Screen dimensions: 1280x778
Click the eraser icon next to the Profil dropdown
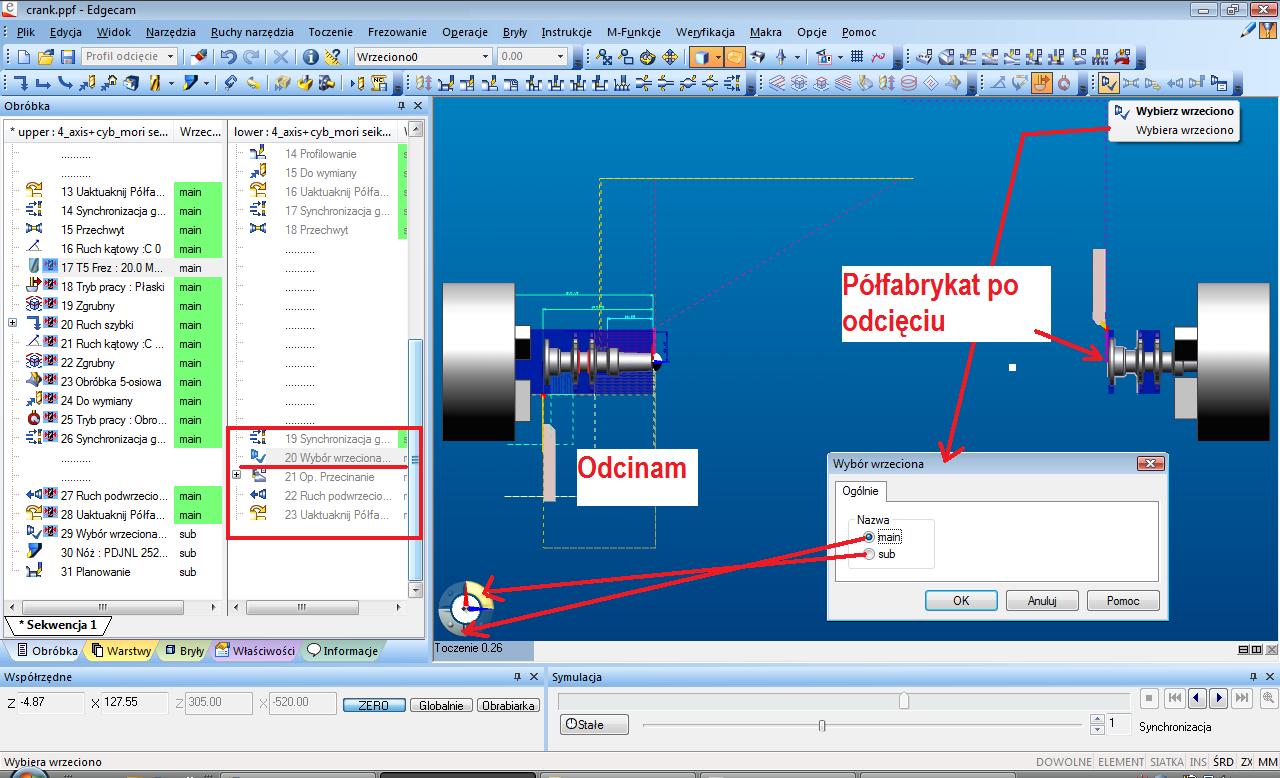[x=198, y=57]
